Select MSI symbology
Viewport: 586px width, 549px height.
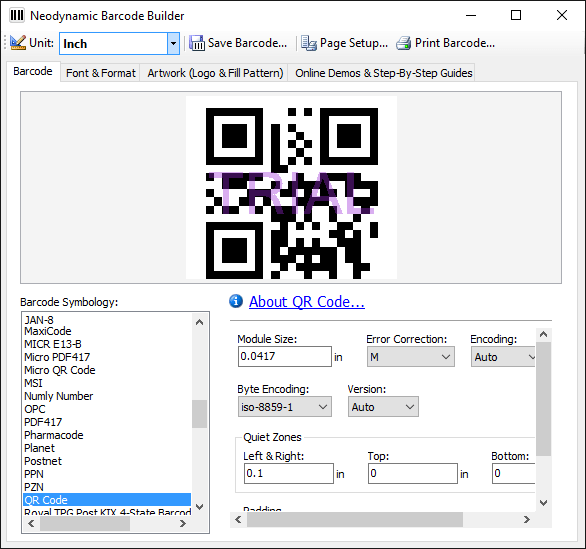pyautogui.click(x=107, y=383)
